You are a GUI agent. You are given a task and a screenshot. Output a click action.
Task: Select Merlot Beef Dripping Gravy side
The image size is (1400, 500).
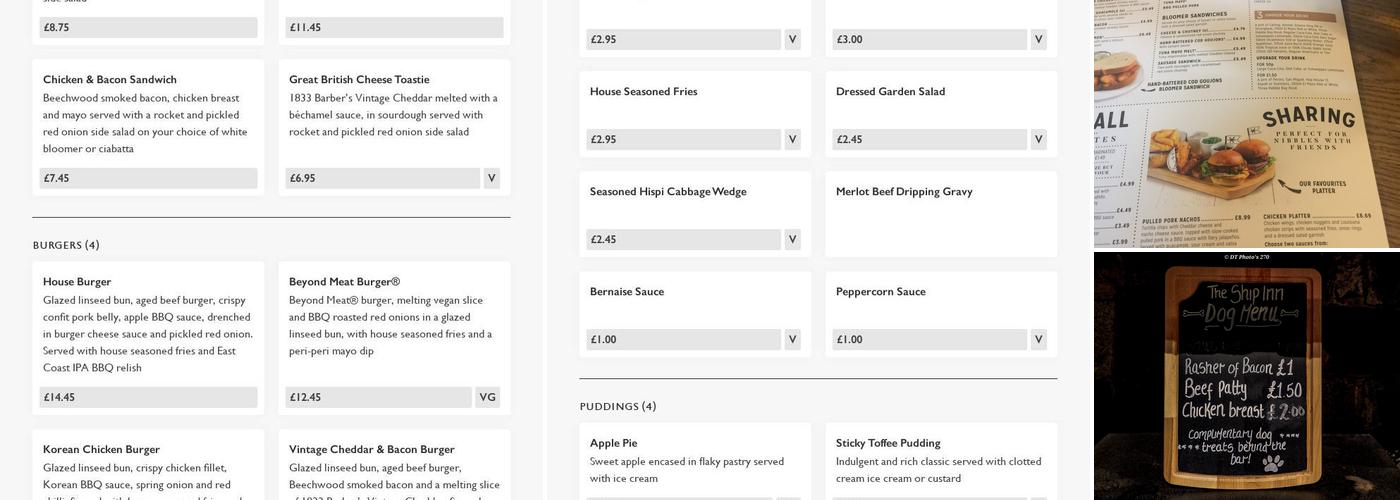[904, 192]
